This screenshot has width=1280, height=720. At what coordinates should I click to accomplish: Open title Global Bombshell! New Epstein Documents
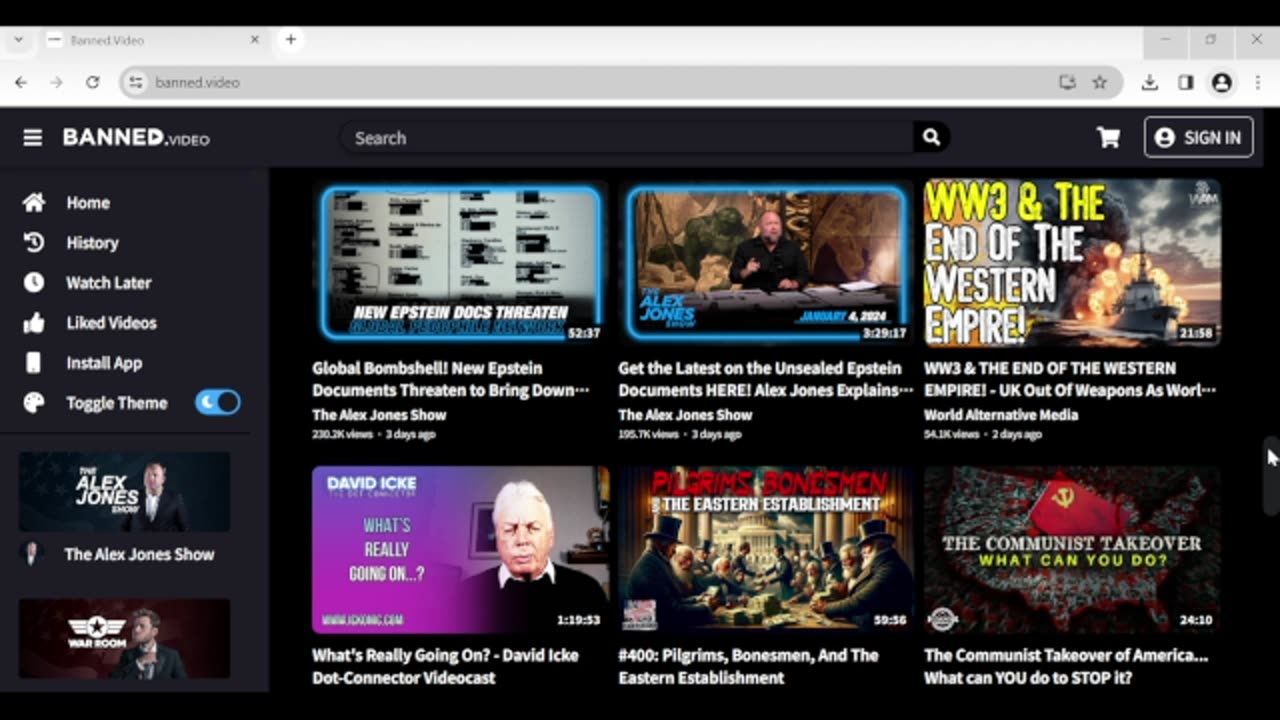click(450, 379)
